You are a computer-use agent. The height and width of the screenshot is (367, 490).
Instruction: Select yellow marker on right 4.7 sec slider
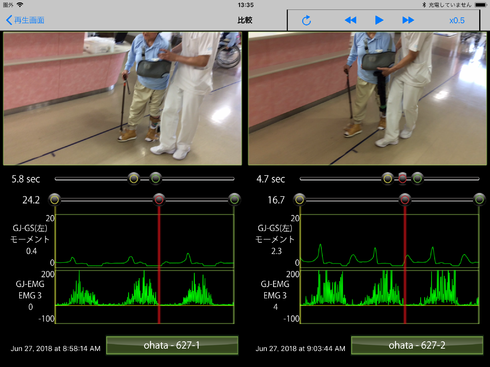tap(387, 179)
